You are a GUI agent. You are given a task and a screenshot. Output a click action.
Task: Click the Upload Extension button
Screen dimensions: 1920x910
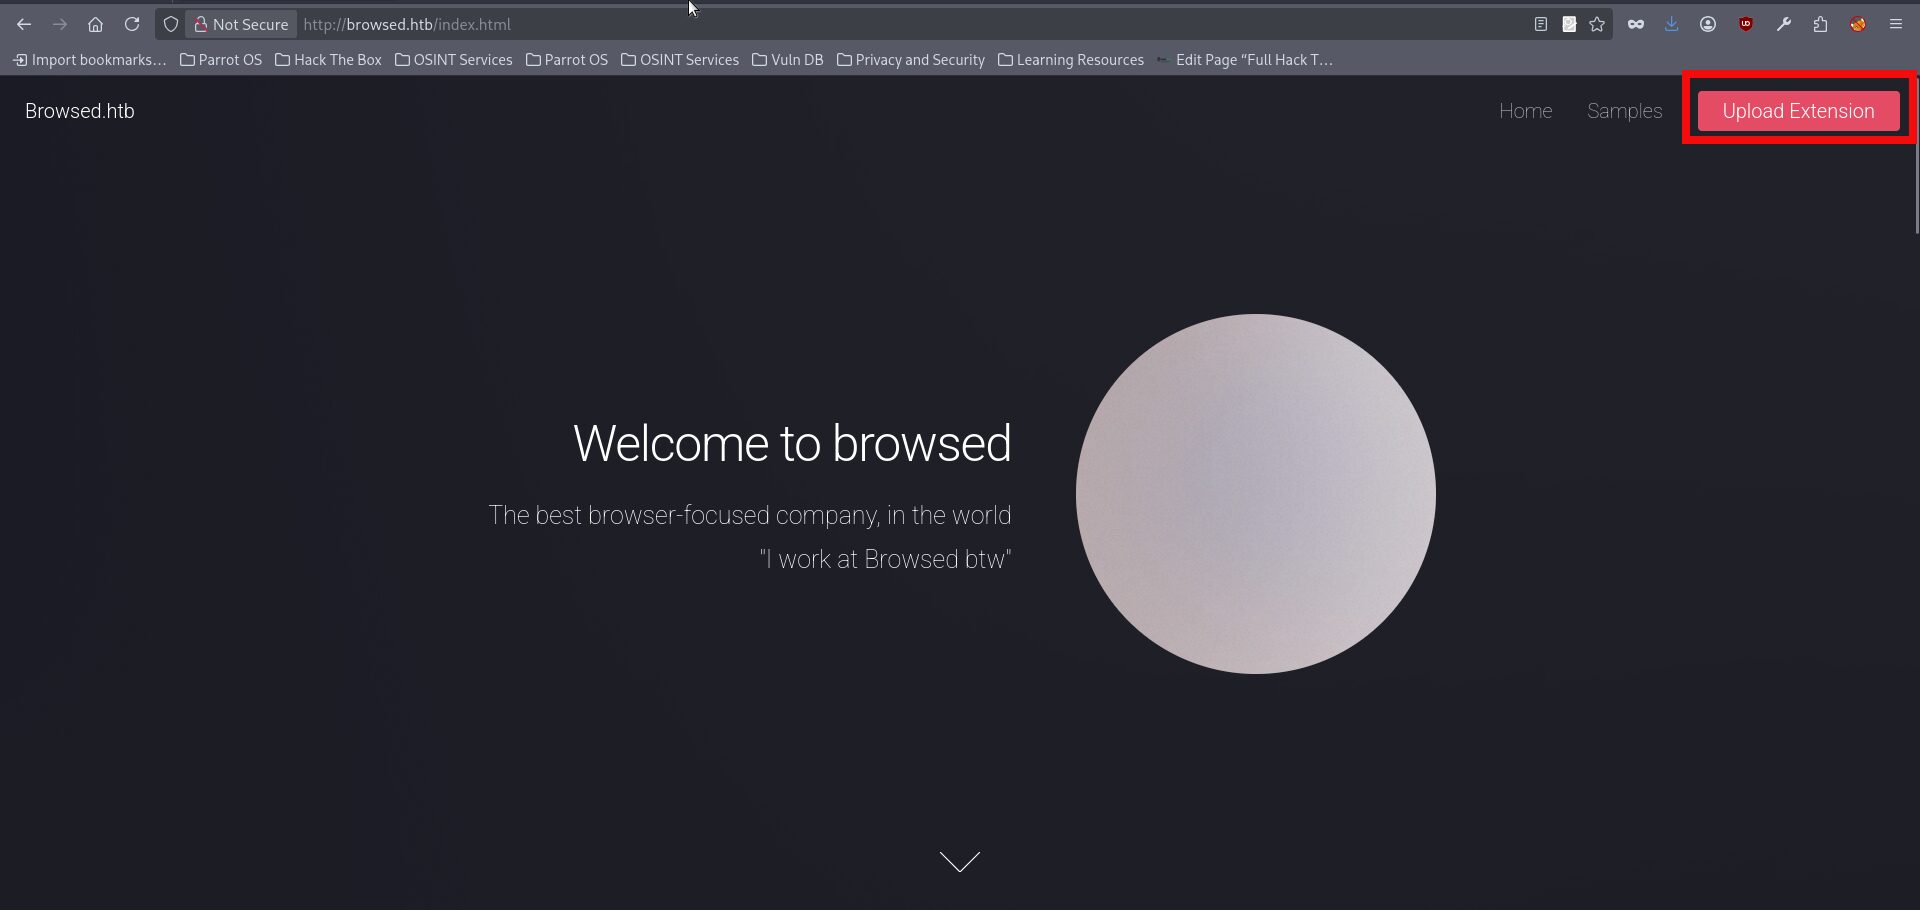1798,111
